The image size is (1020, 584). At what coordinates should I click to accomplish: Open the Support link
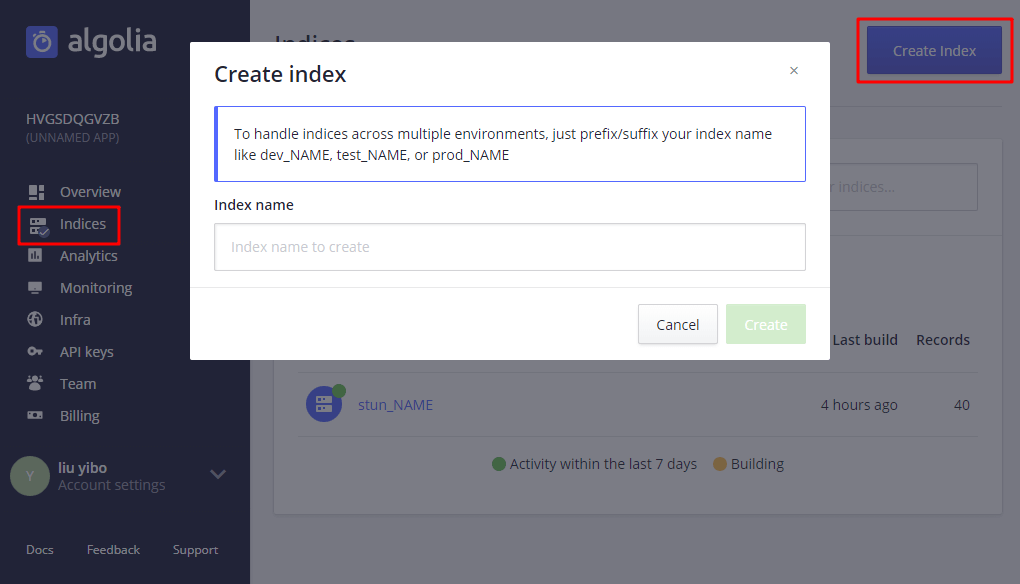pyautogui.click(x=195, y=550)
